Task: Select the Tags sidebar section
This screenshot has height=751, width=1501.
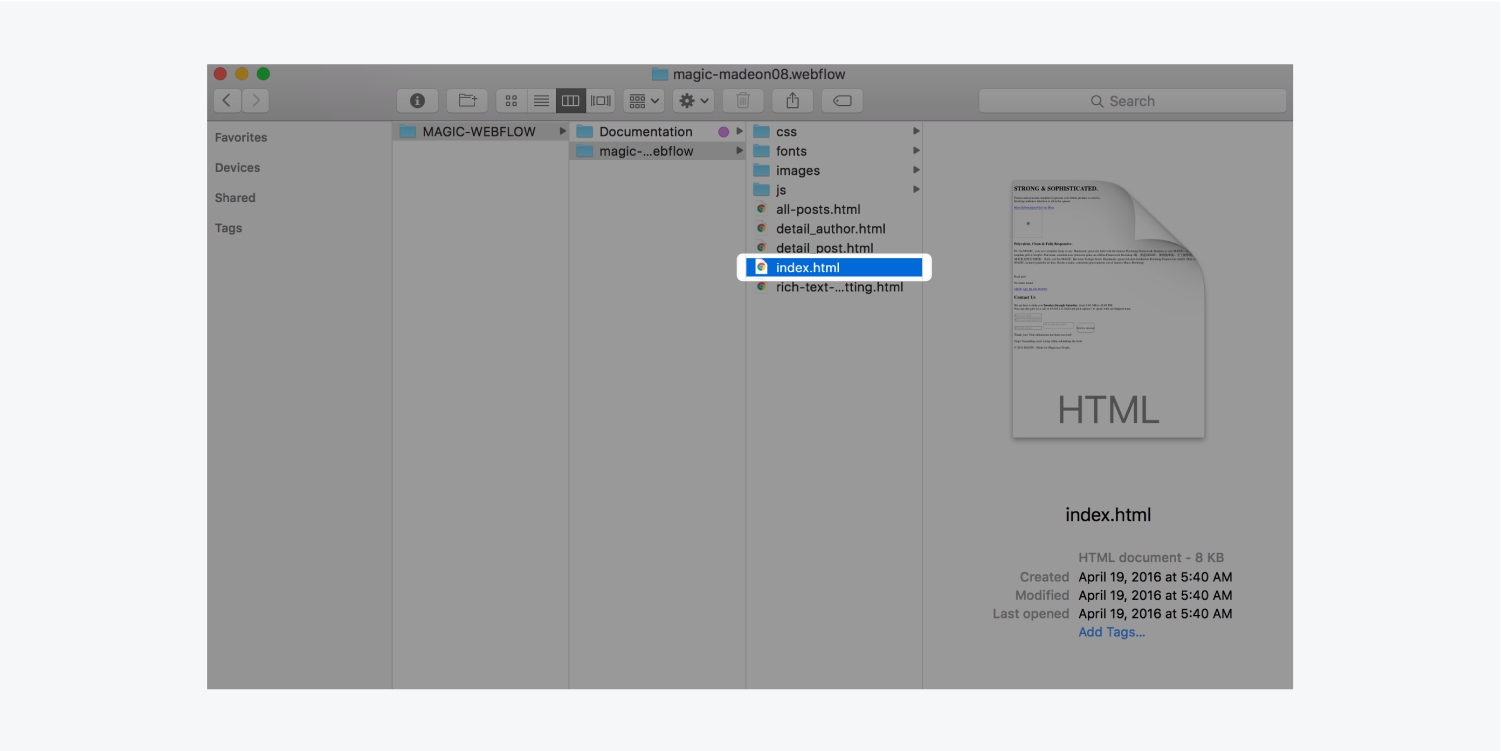Action: click(x=228, y=228)
